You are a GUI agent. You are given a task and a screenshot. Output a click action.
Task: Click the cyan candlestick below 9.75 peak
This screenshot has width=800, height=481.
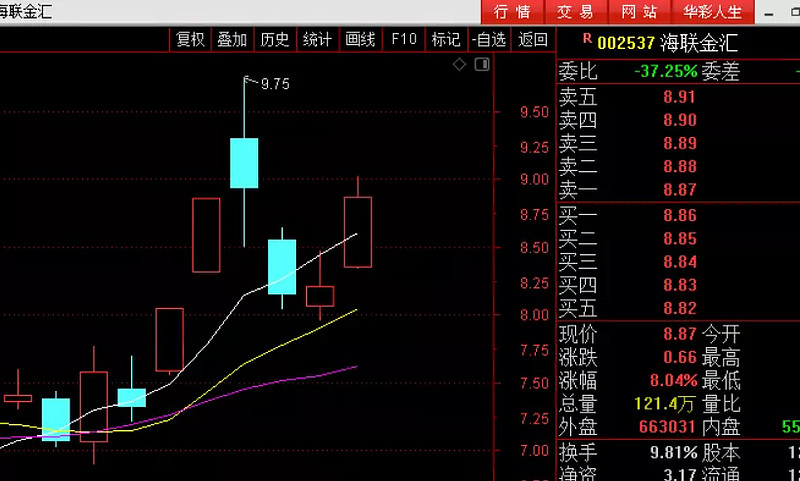[x=244, y=163]
